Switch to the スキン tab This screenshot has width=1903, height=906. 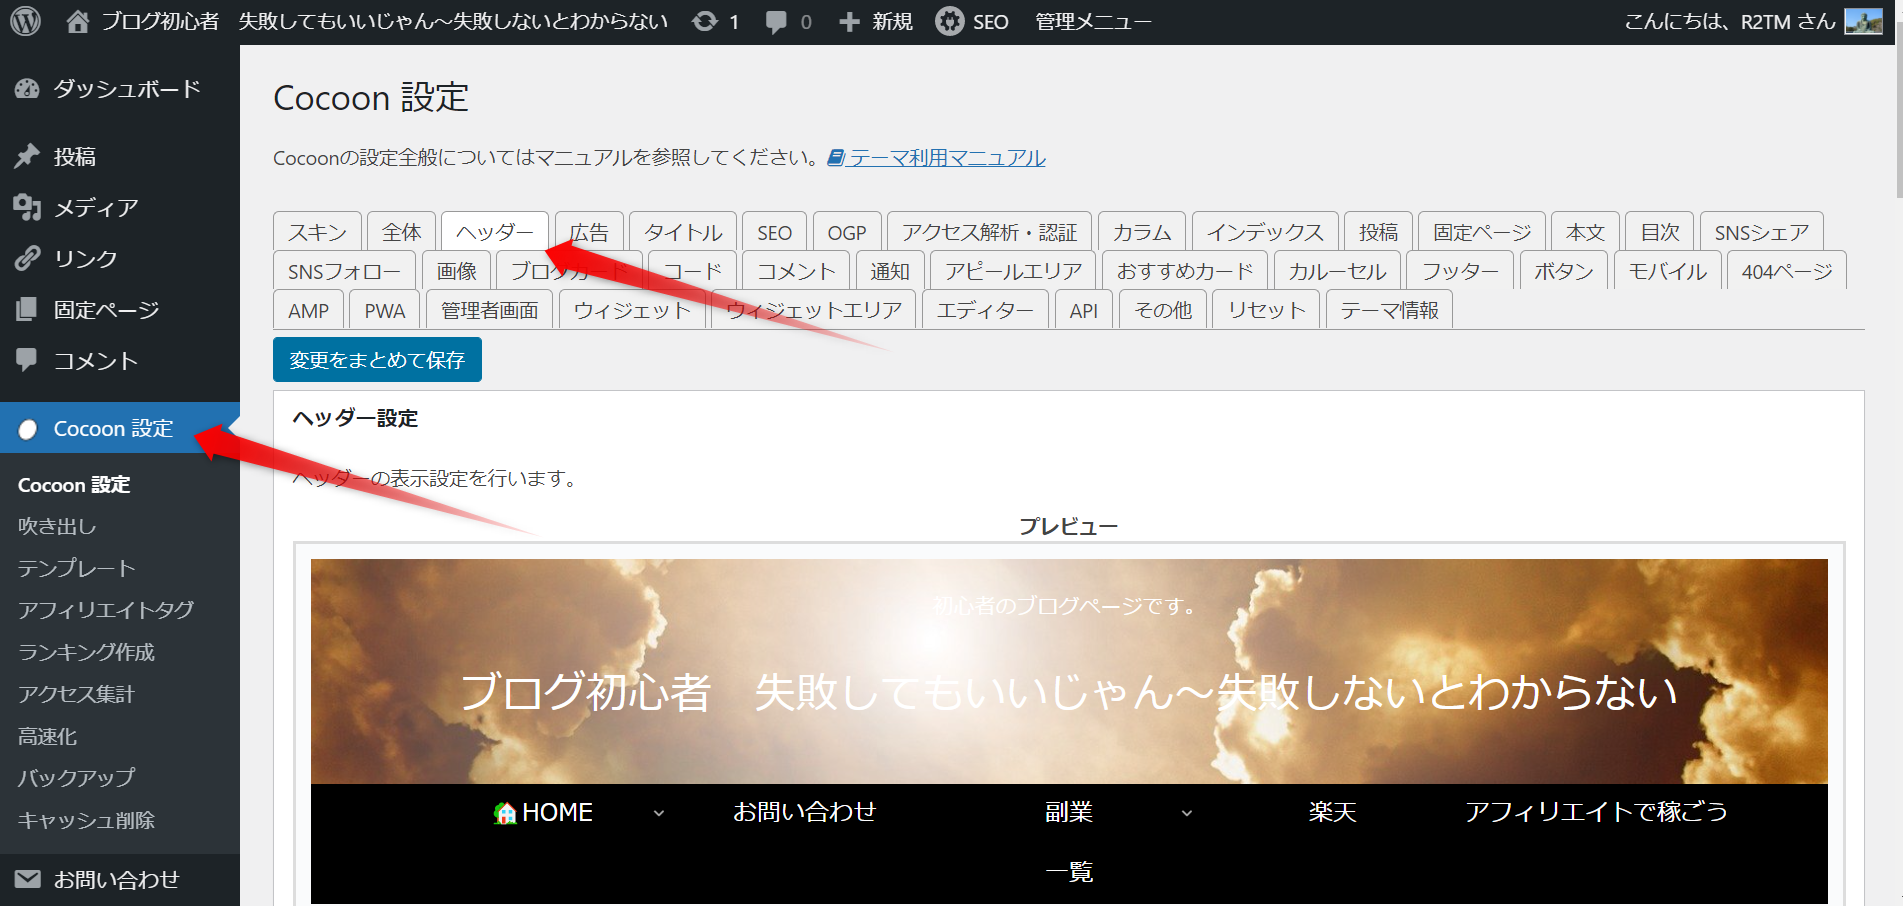317,232
